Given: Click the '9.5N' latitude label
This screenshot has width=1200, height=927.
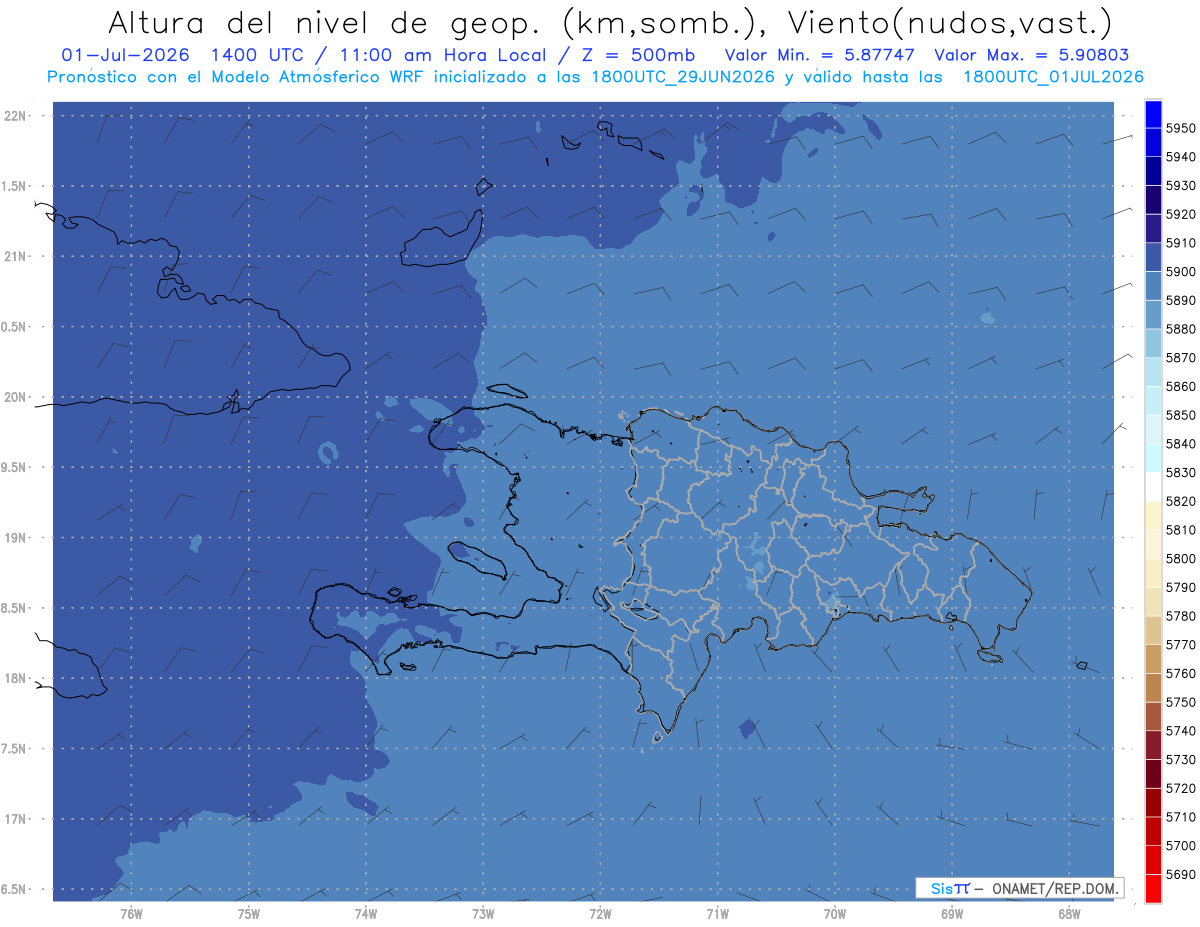Looking at the screenshot, I should point(15,468).
